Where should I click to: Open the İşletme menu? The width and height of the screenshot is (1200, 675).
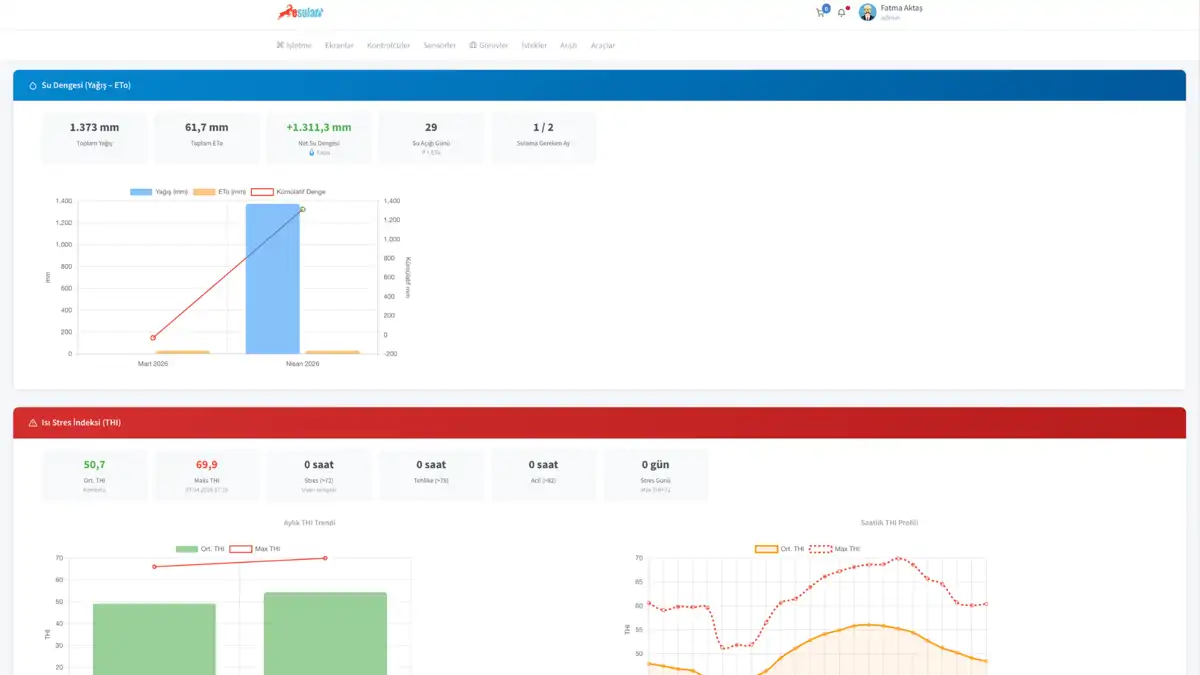click(294, 45)
